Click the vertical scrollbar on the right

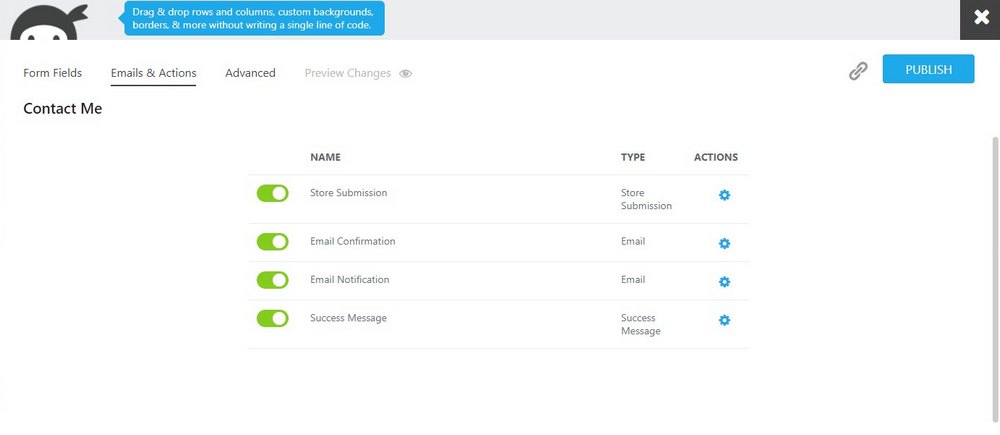point(996,279)
